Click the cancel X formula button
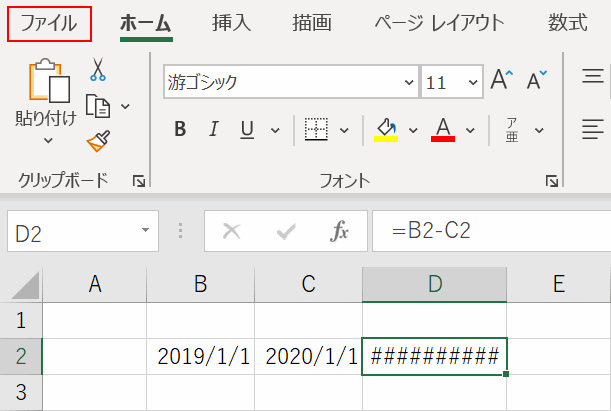 pyautogui.click(x=232, y=231)
